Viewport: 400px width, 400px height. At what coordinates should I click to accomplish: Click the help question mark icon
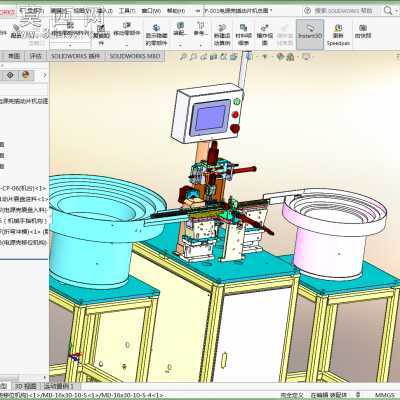(307, 11)
